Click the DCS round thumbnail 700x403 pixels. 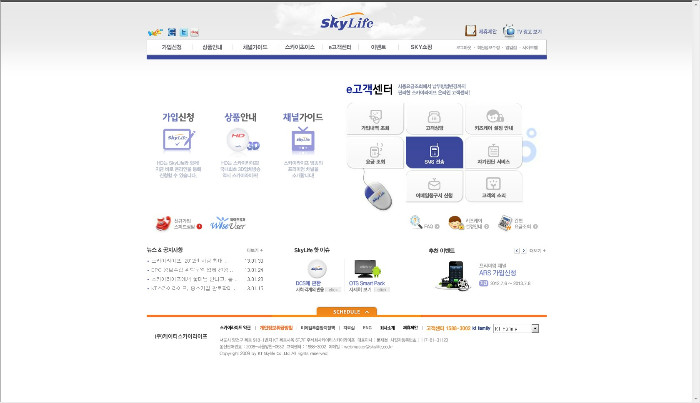click(317, 269)
